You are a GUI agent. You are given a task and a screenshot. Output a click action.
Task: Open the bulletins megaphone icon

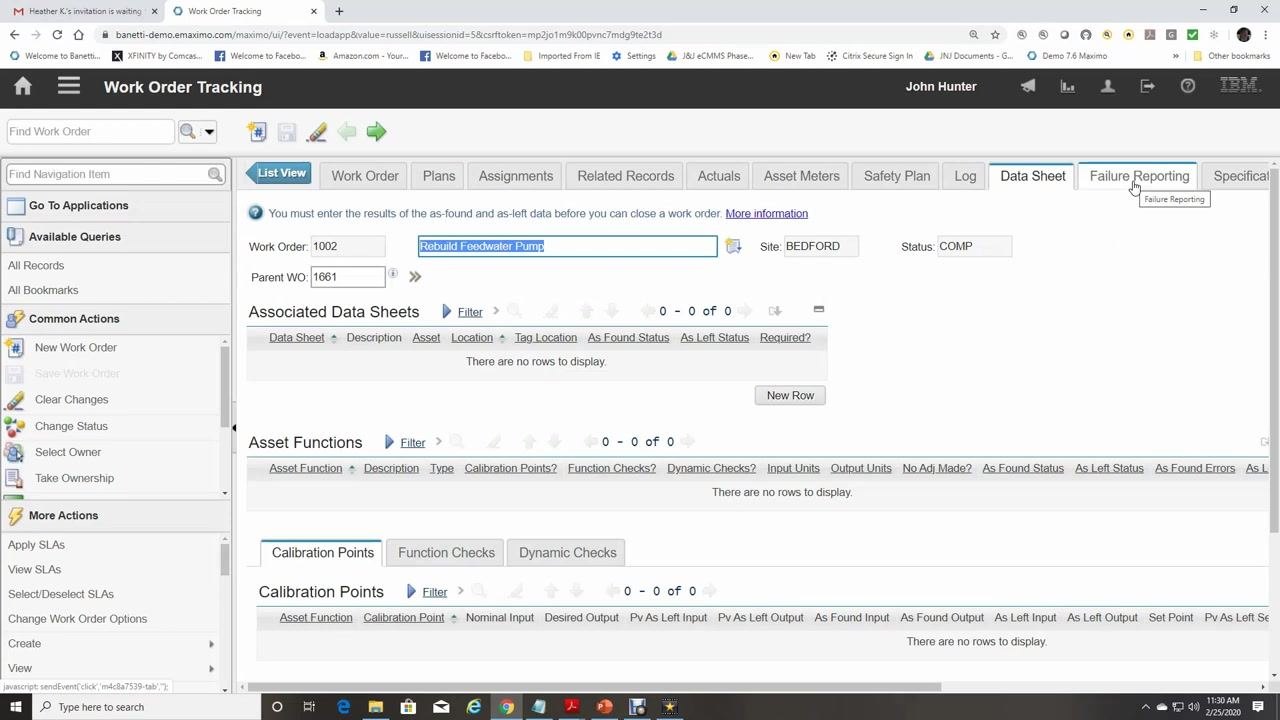point(1028,87)
